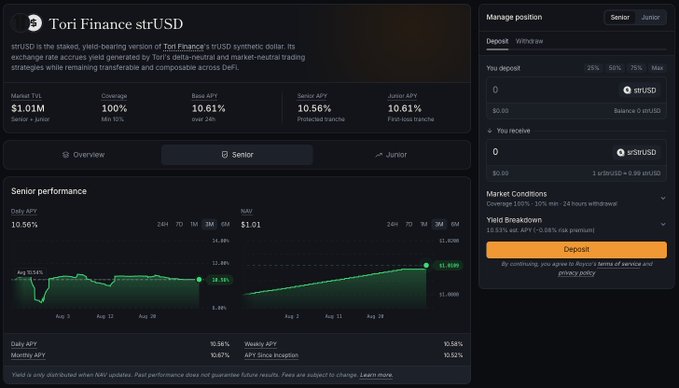Open the privacy policy link
This screenshot has width=679, height=388.
pyautogui.click(x=576, y=273)
